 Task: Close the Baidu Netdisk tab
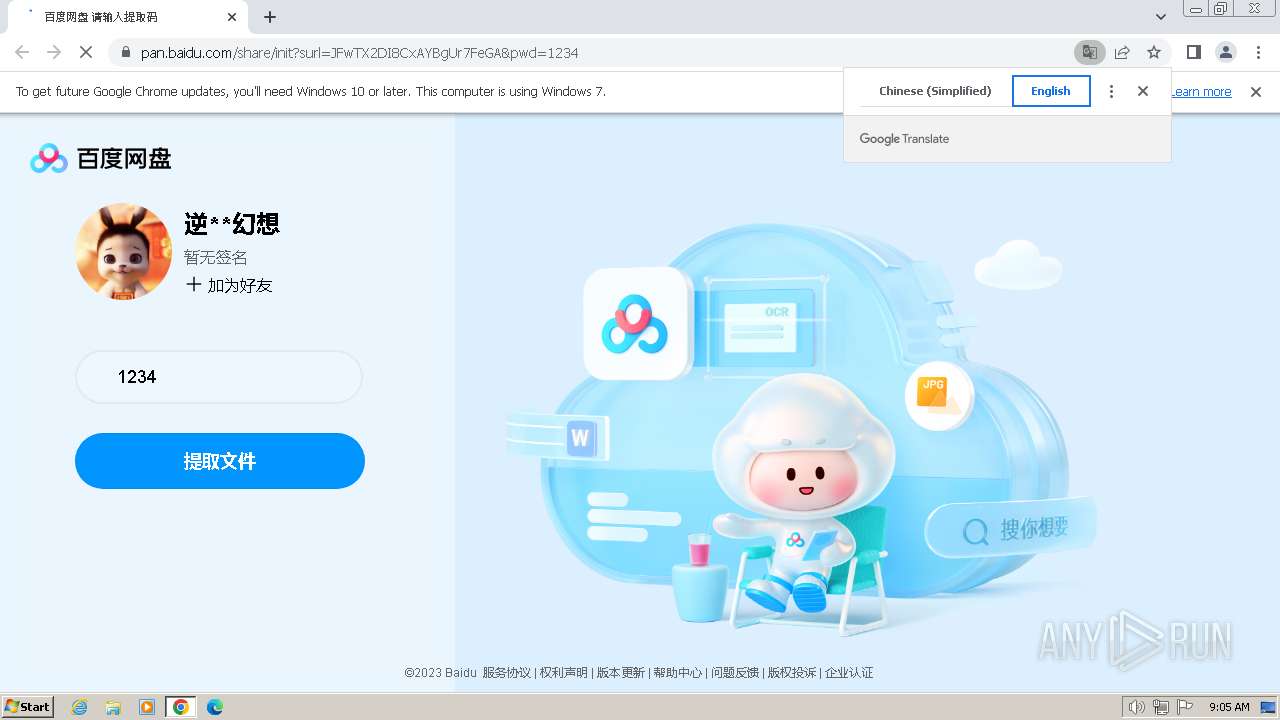(x=232, y=17)
